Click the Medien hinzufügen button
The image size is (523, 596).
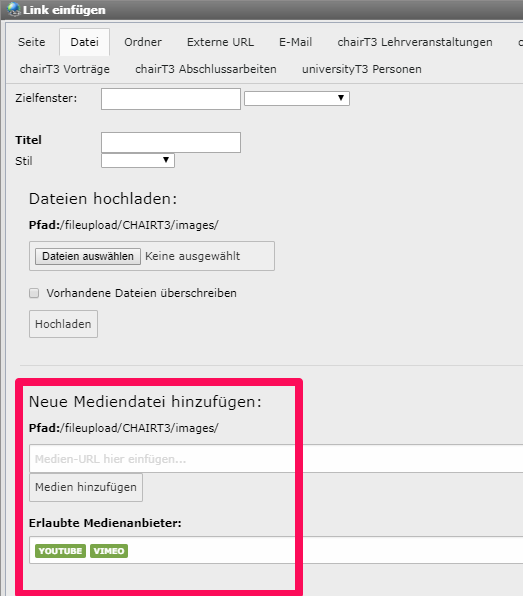[86, 487]
